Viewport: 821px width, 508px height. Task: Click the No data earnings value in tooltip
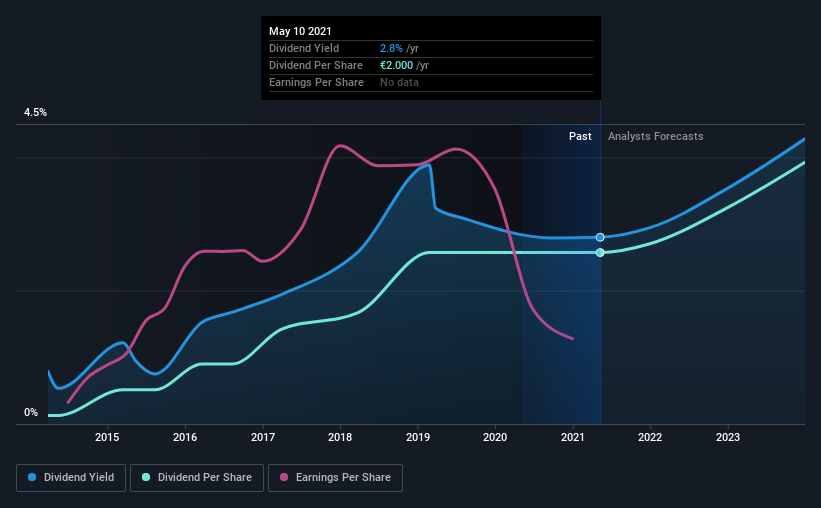[x=399, y=82]
